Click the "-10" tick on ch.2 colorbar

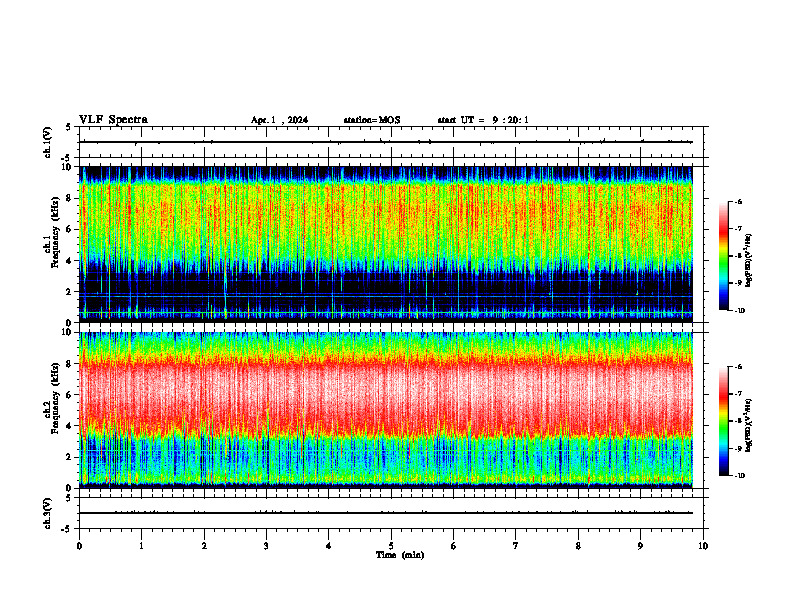pyautogui.click(x=740, y=476)
